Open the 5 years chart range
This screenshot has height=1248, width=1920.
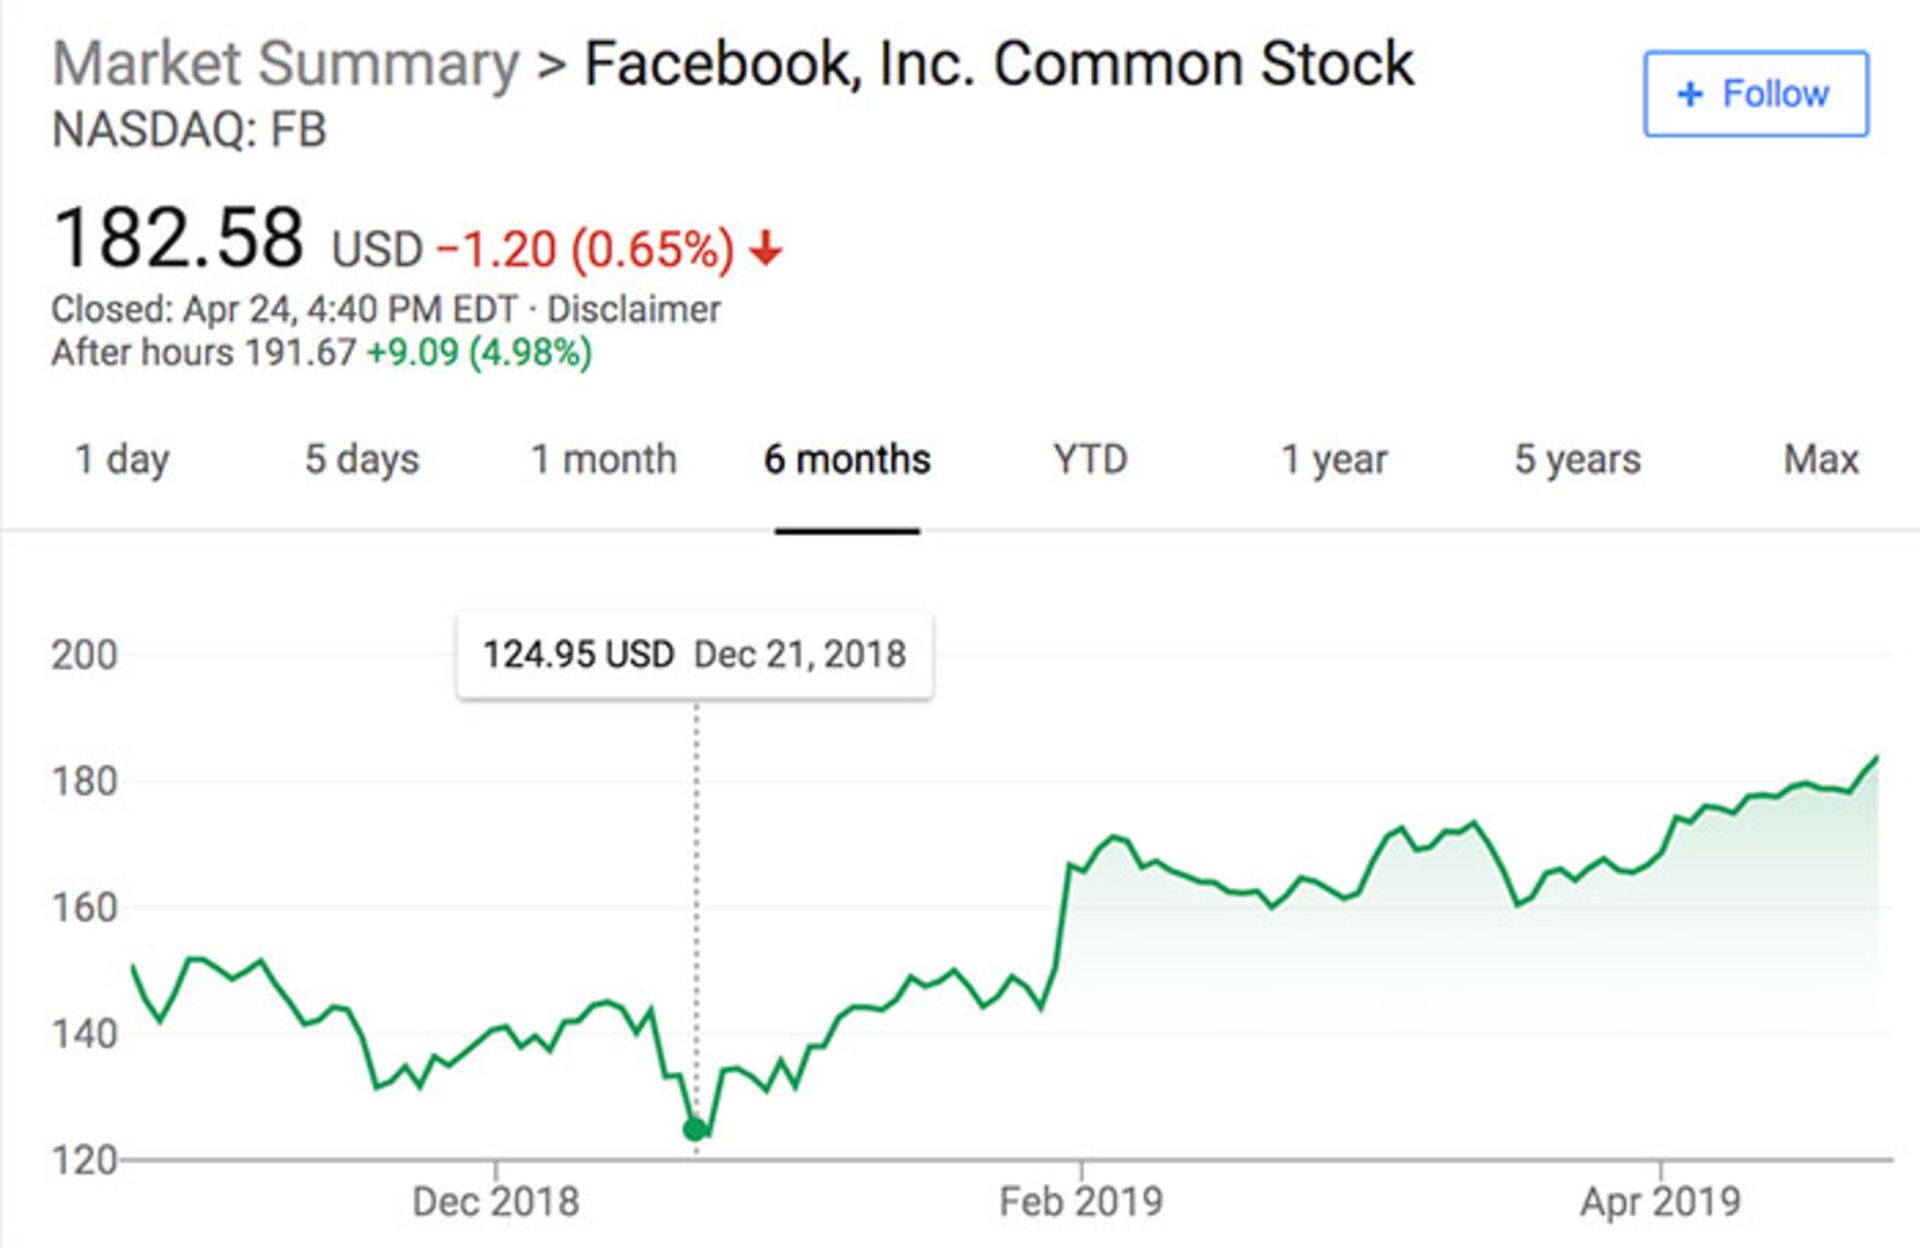(x=1577, y=460)
